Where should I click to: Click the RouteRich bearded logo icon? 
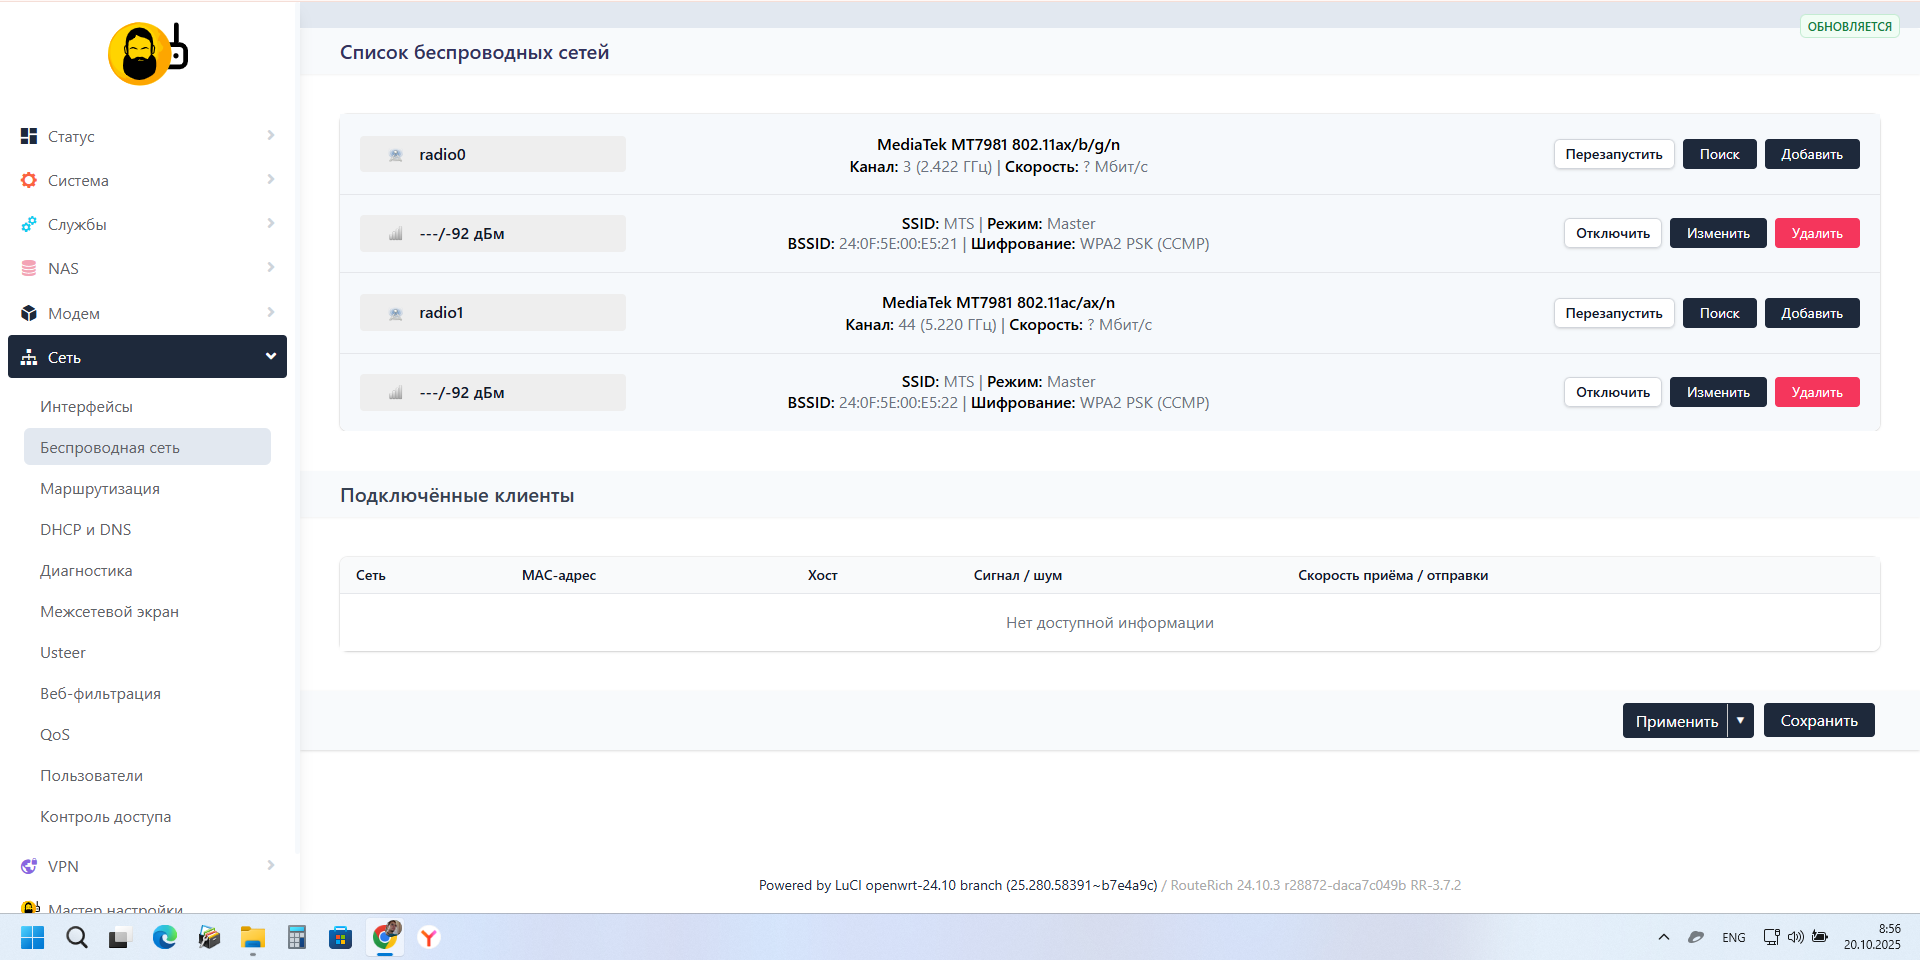click(x=147, y=54)
